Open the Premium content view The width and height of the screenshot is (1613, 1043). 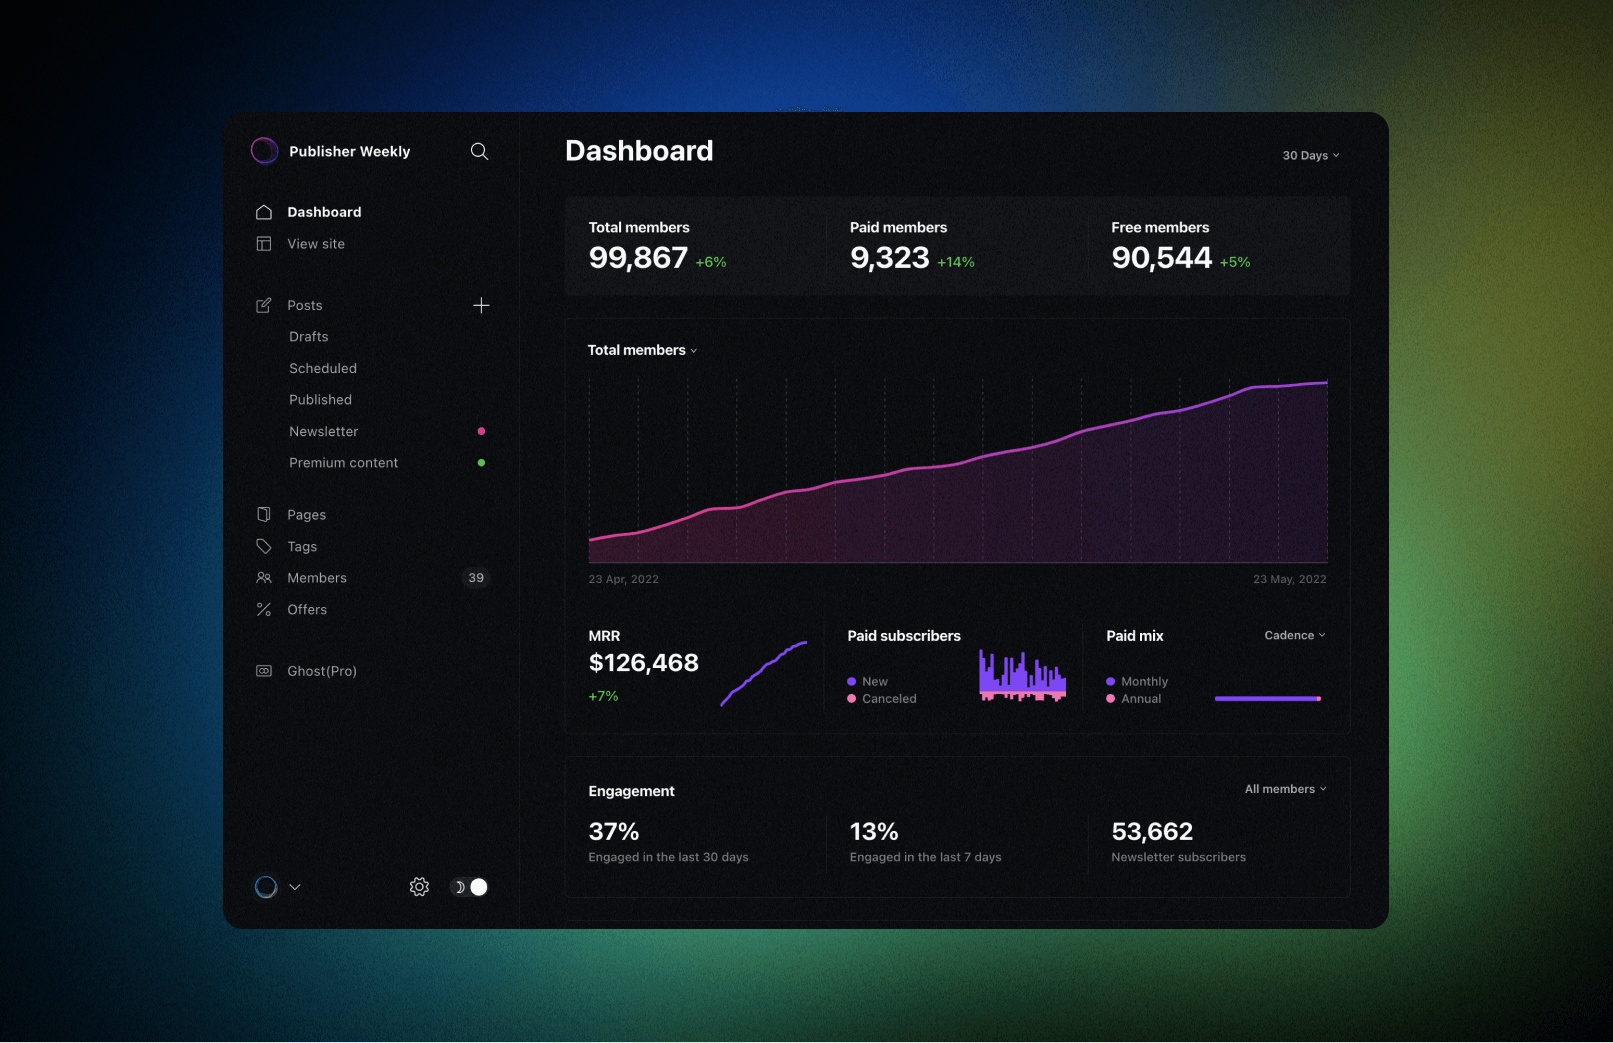pos(343,463)
